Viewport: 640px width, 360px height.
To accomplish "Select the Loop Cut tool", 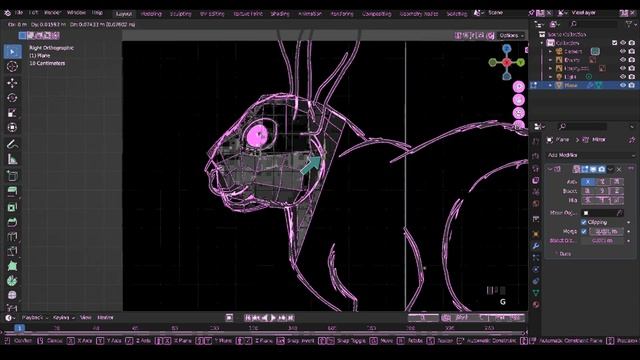I will (12, 236).
